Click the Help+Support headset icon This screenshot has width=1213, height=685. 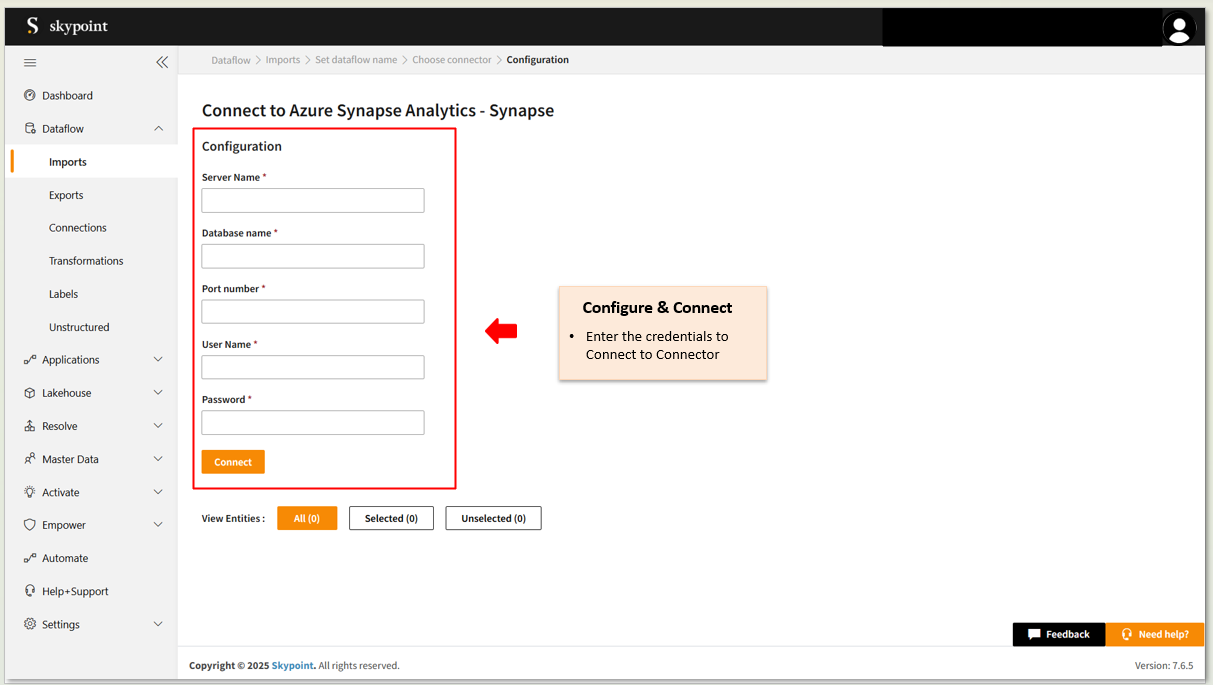pyautogui.click(x=30, y=591)
